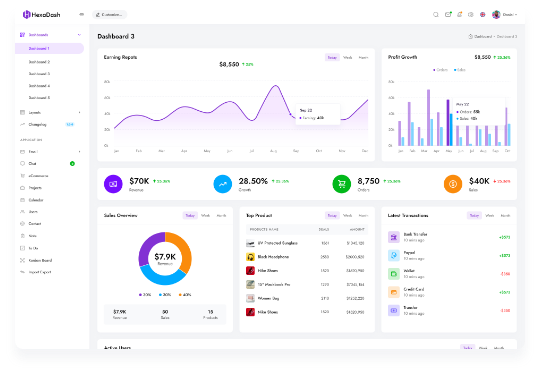Click the Paypal transaction icon
This screenshot has width=540, height=374.
pyautogui.click(x=394, y=256)
